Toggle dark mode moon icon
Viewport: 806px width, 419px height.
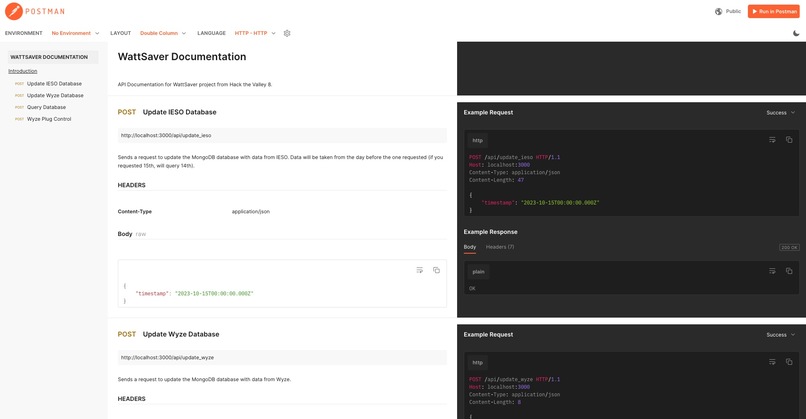pyautogui.click(x=796, y=33)
